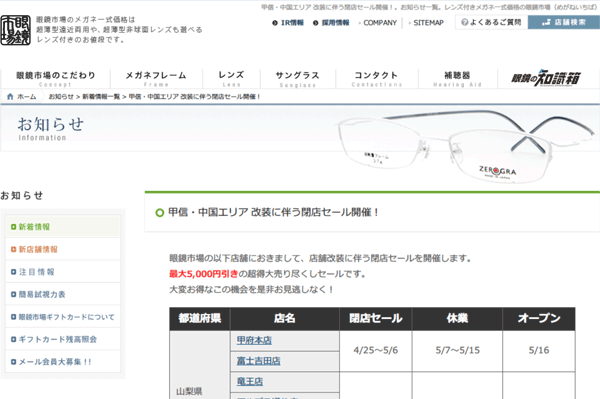Open コンタクト Contactlens menu
Viewport: 600px width, 399px height.
pyautogui.click(x=377, y=79)
